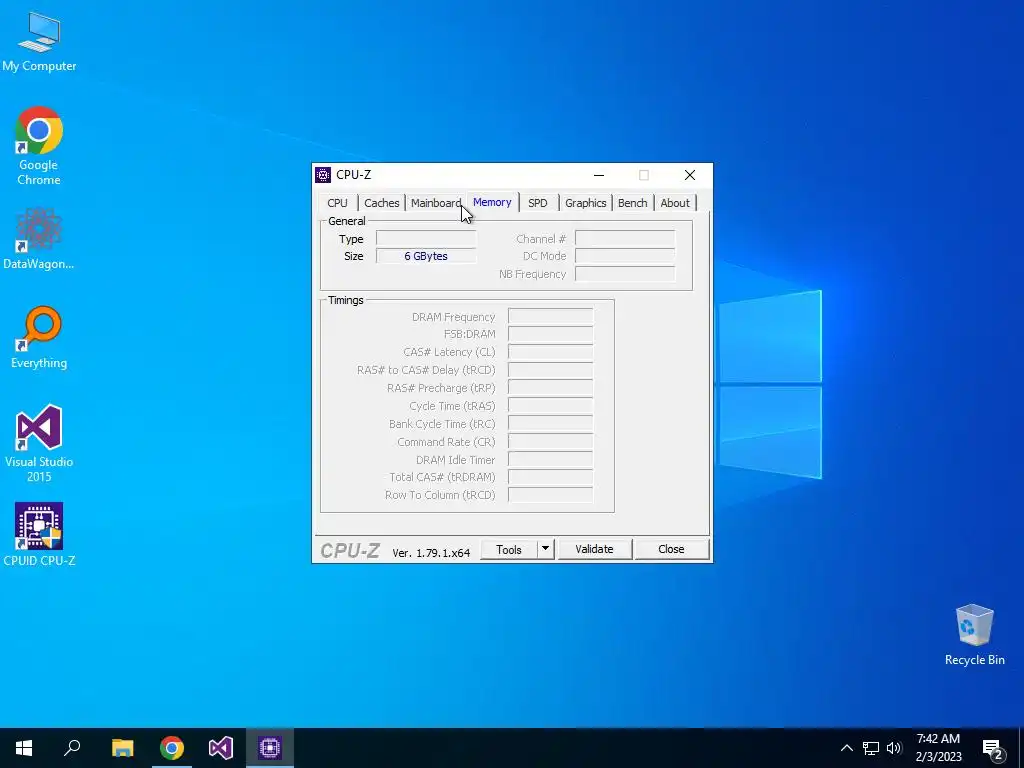Select the Recycle Bin desktop icon
The height and width of the screenshot is (768, 1024).
pyautogui.click(x=974, y=635)
